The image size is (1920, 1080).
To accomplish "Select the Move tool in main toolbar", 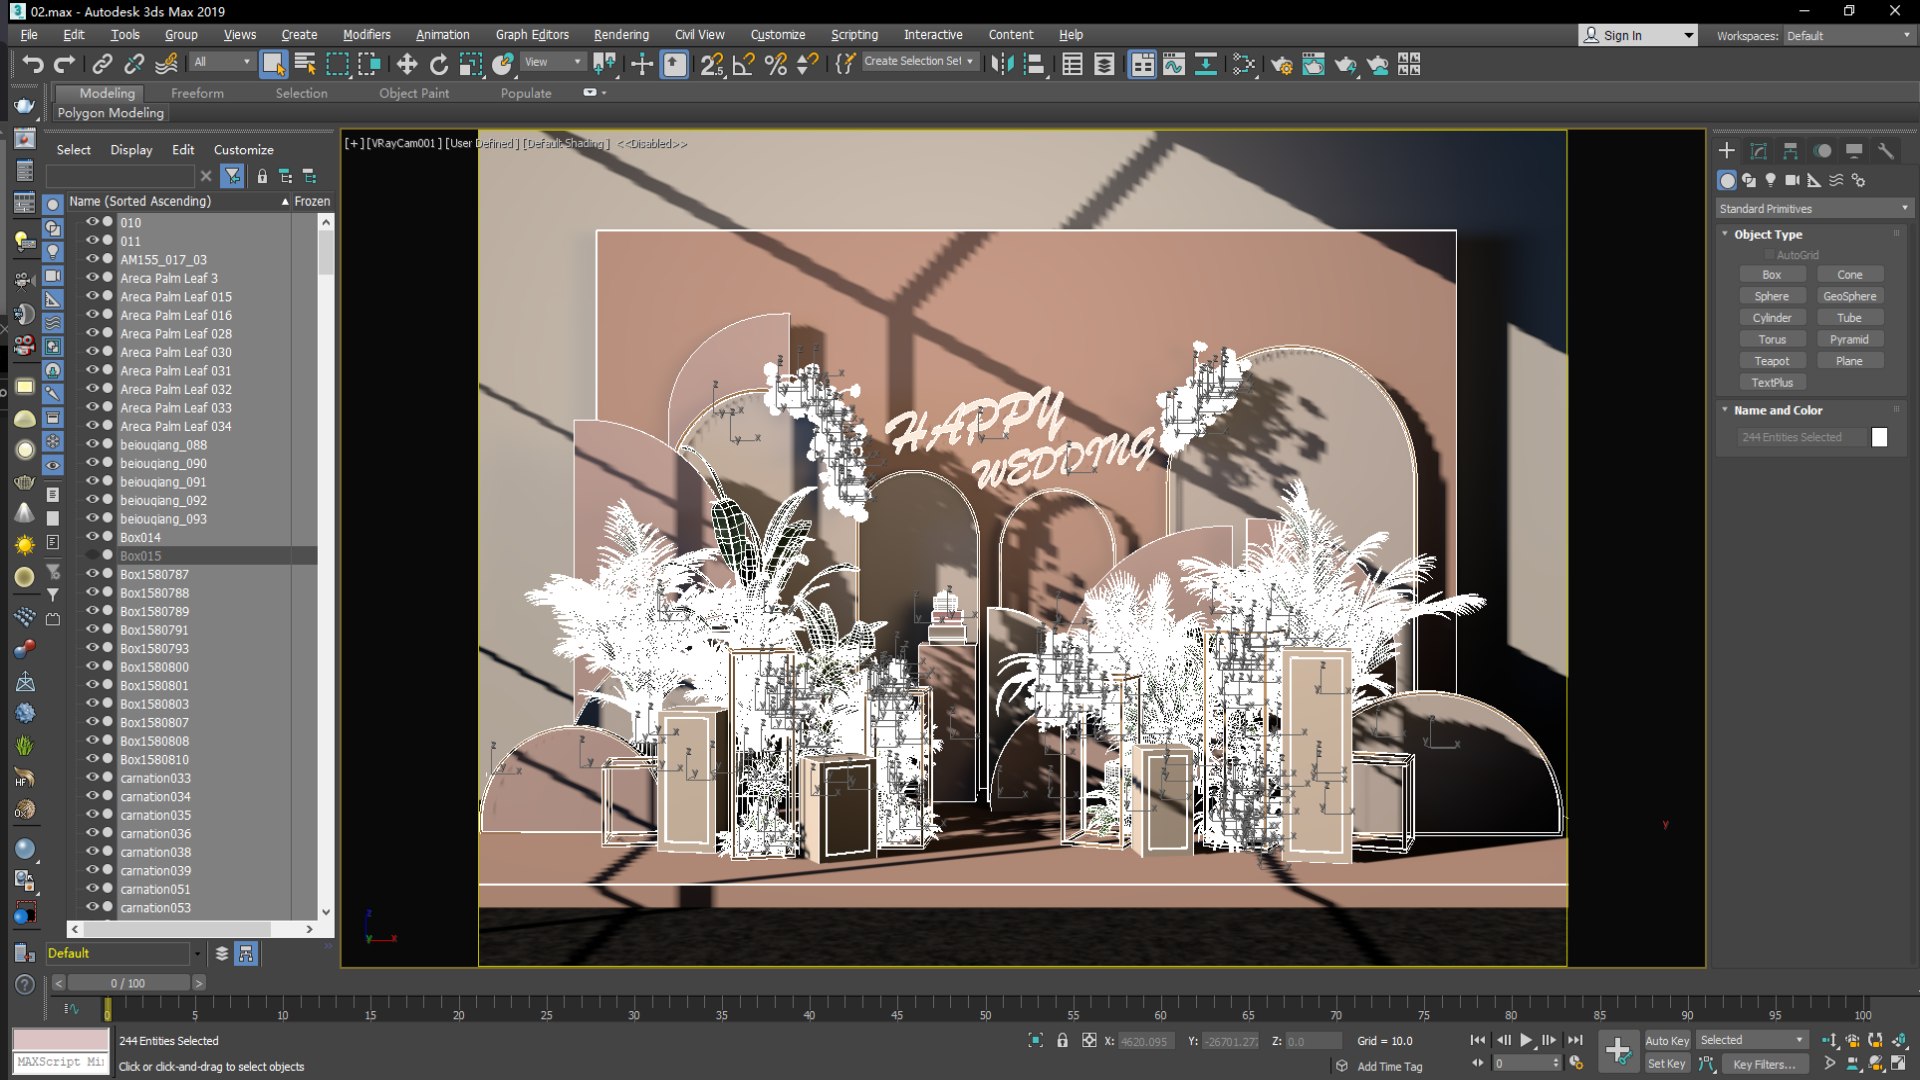I will point(406,65).
